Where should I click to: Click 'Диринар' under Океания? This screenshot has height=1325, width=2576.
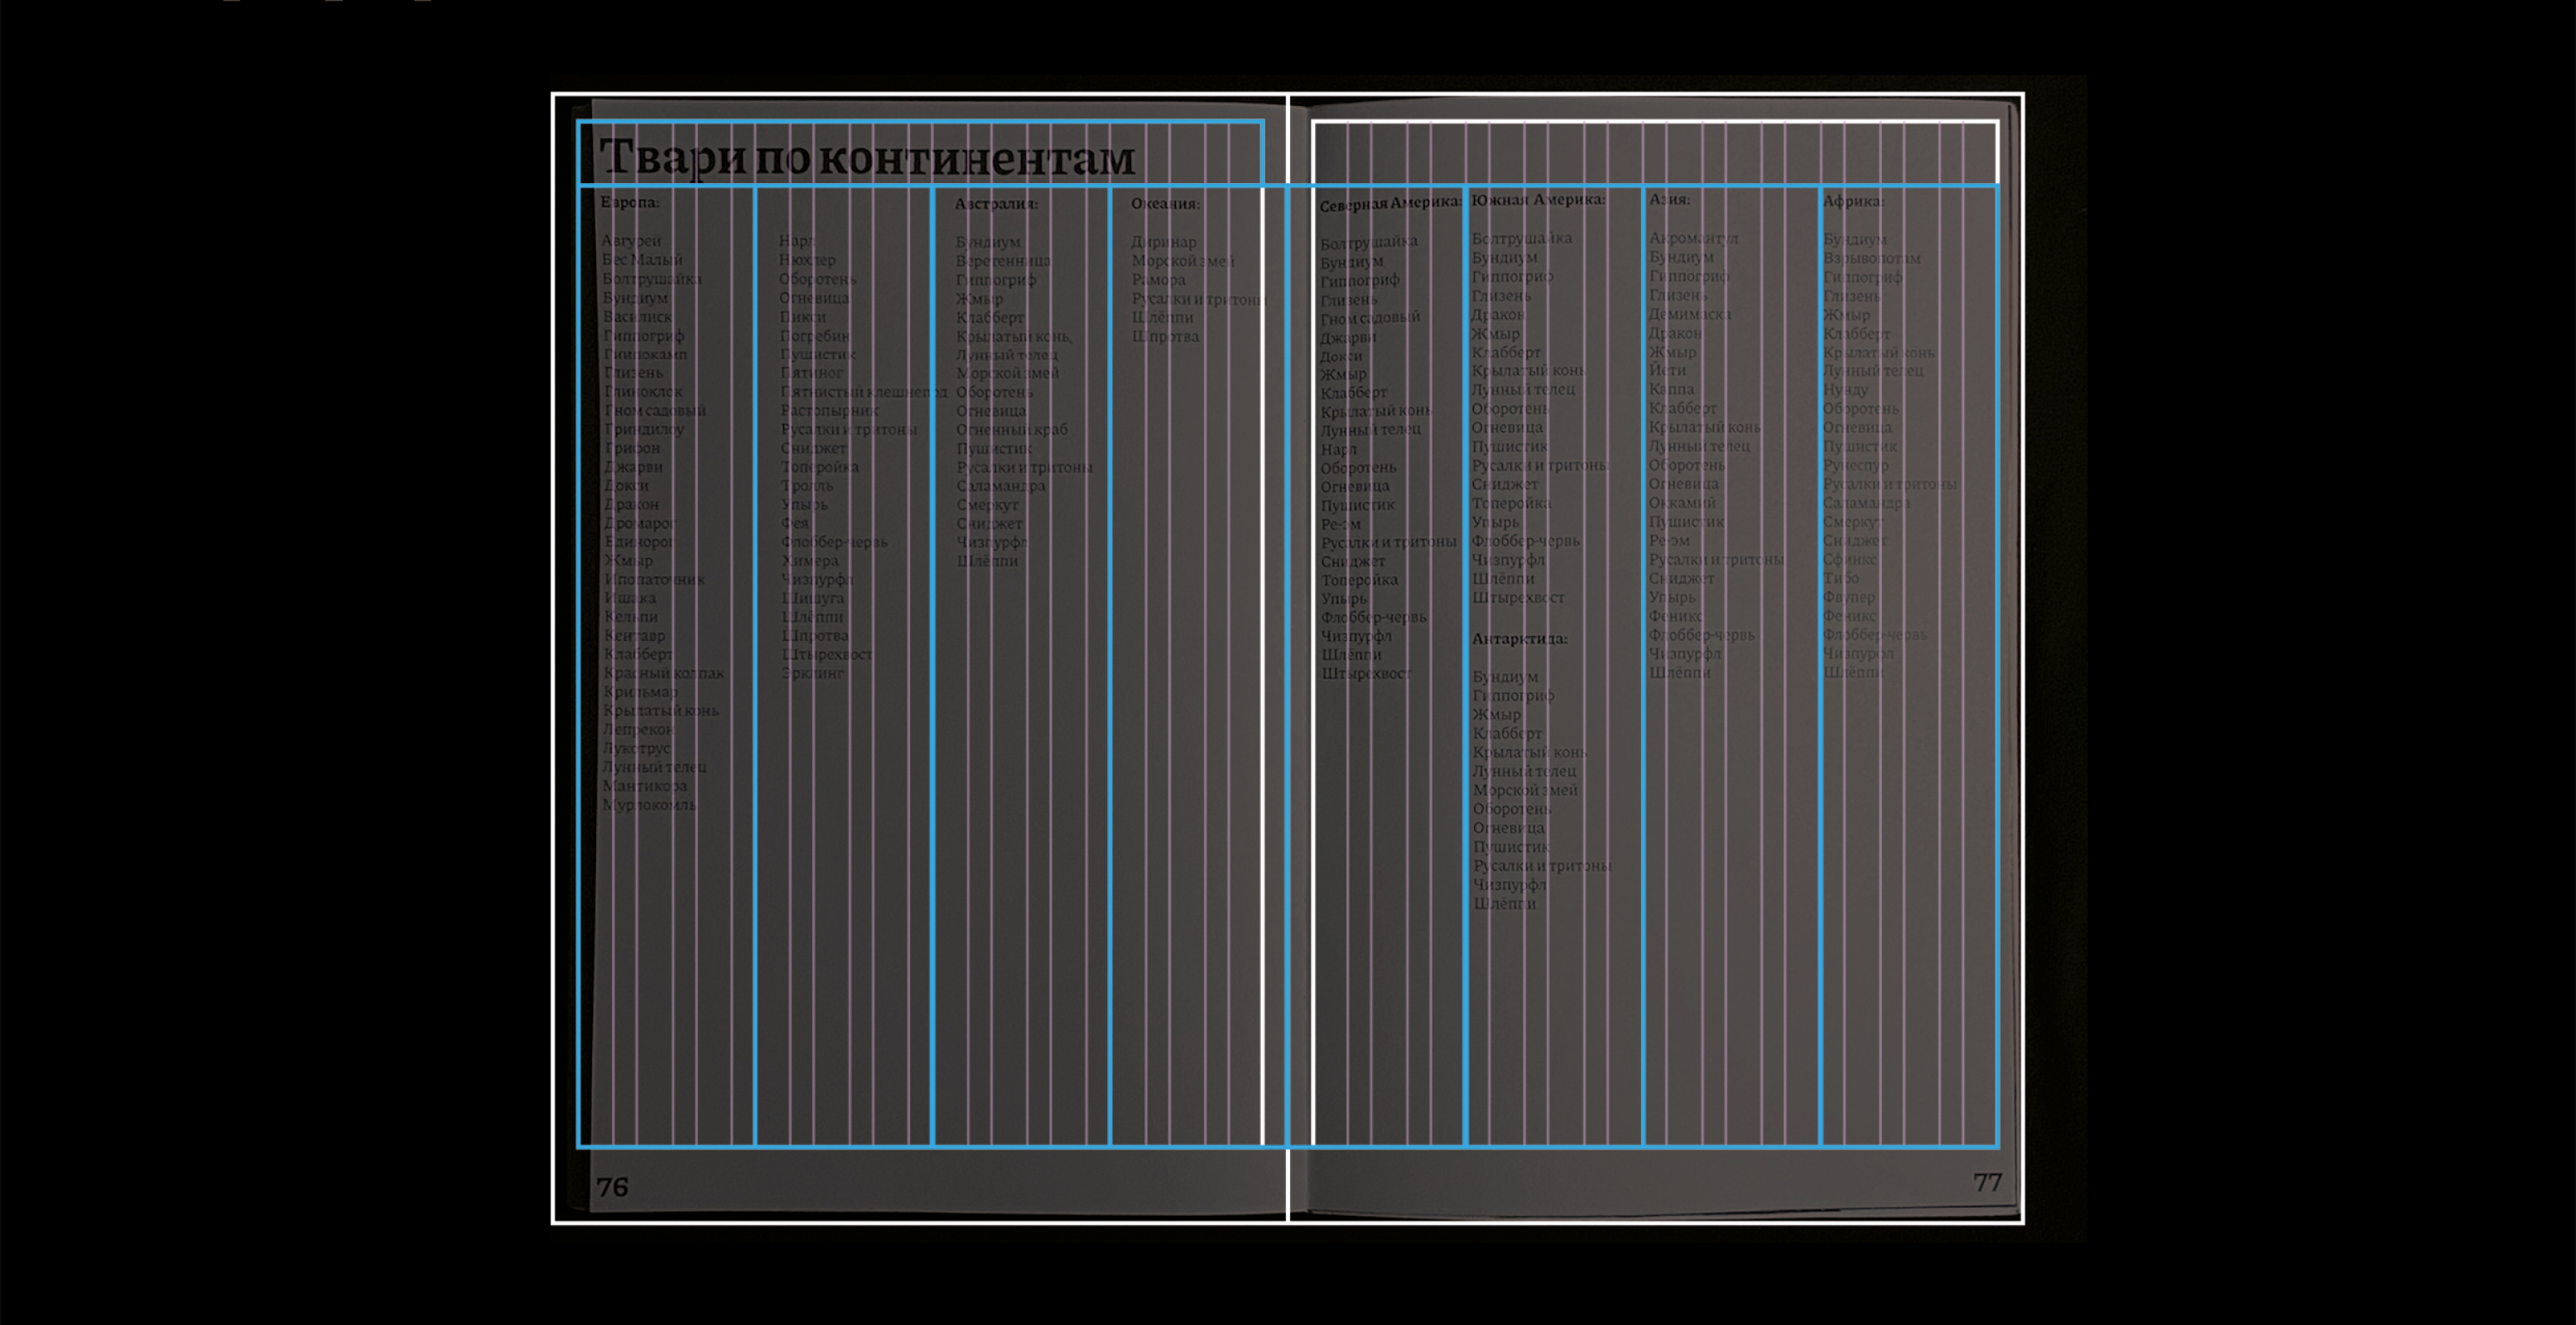tap(1163, 242)
